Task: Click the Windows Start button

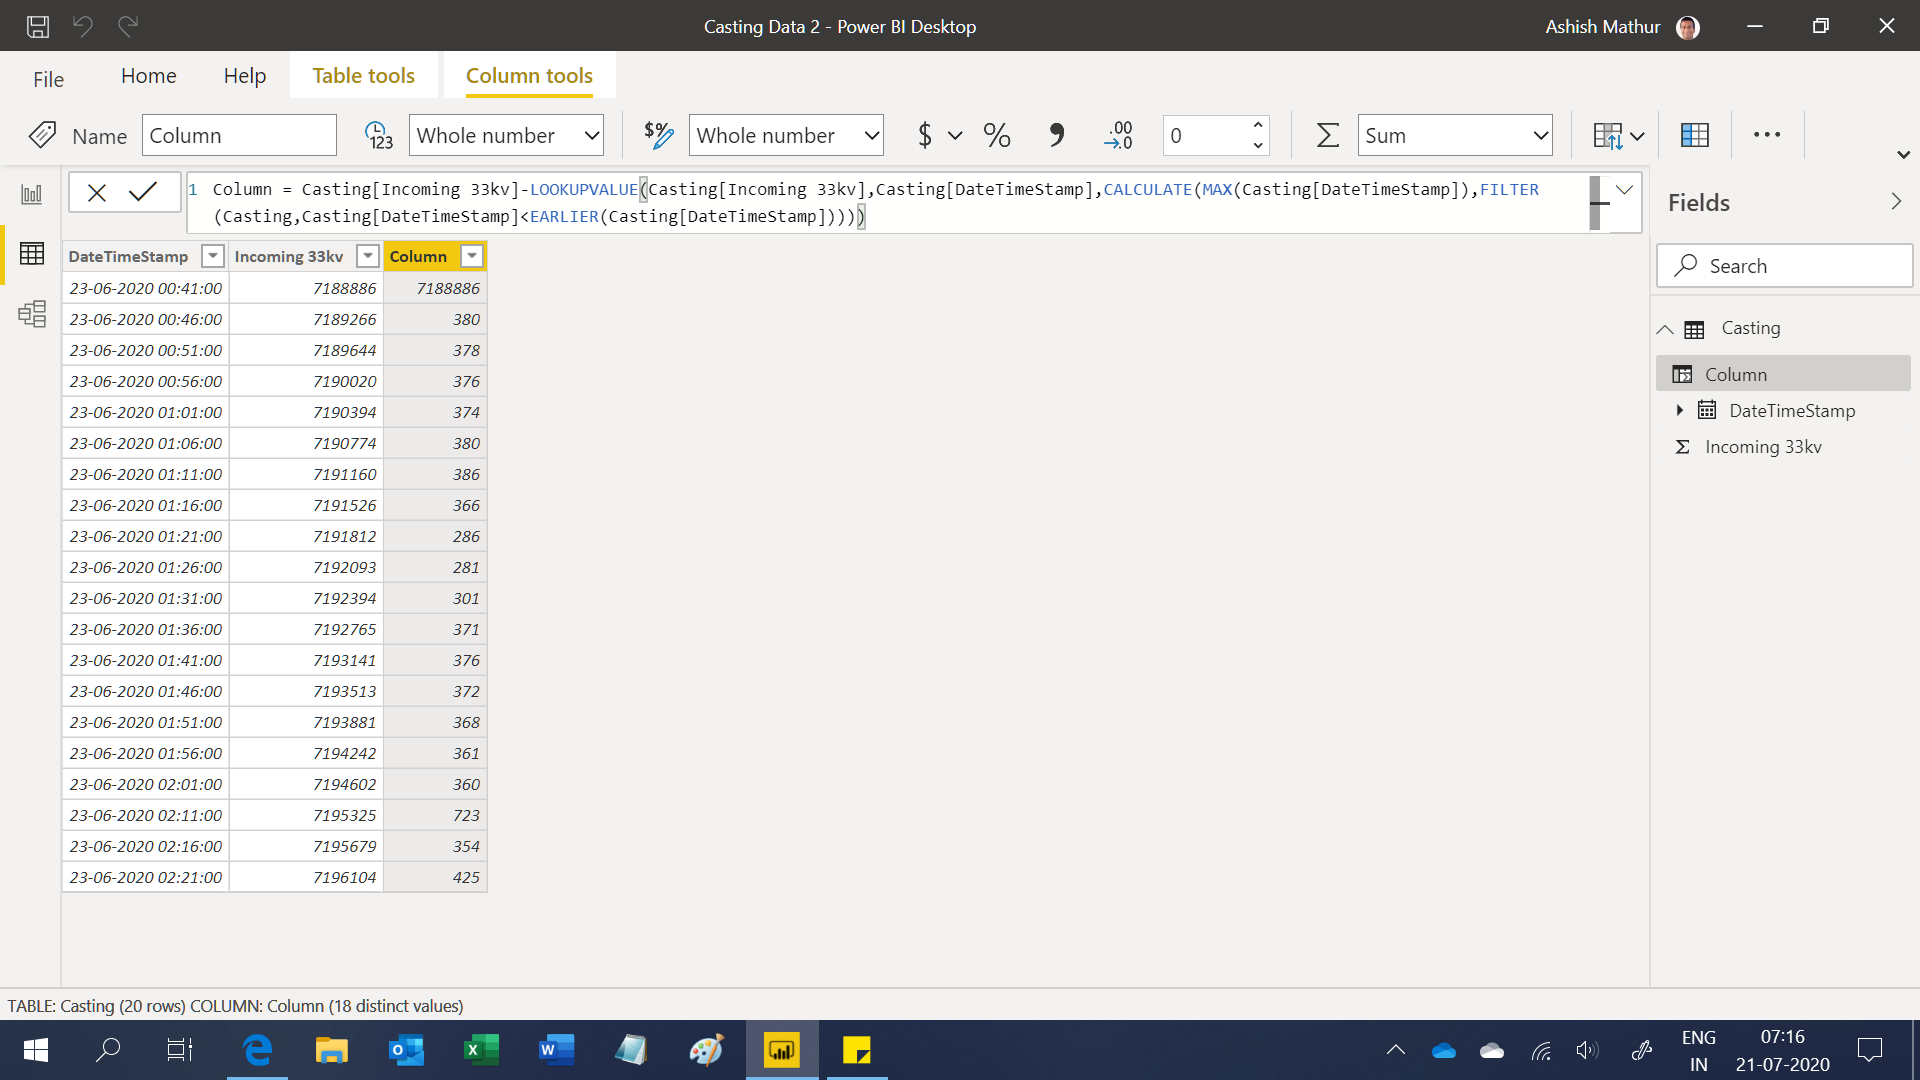Action: coord(36,1050)
